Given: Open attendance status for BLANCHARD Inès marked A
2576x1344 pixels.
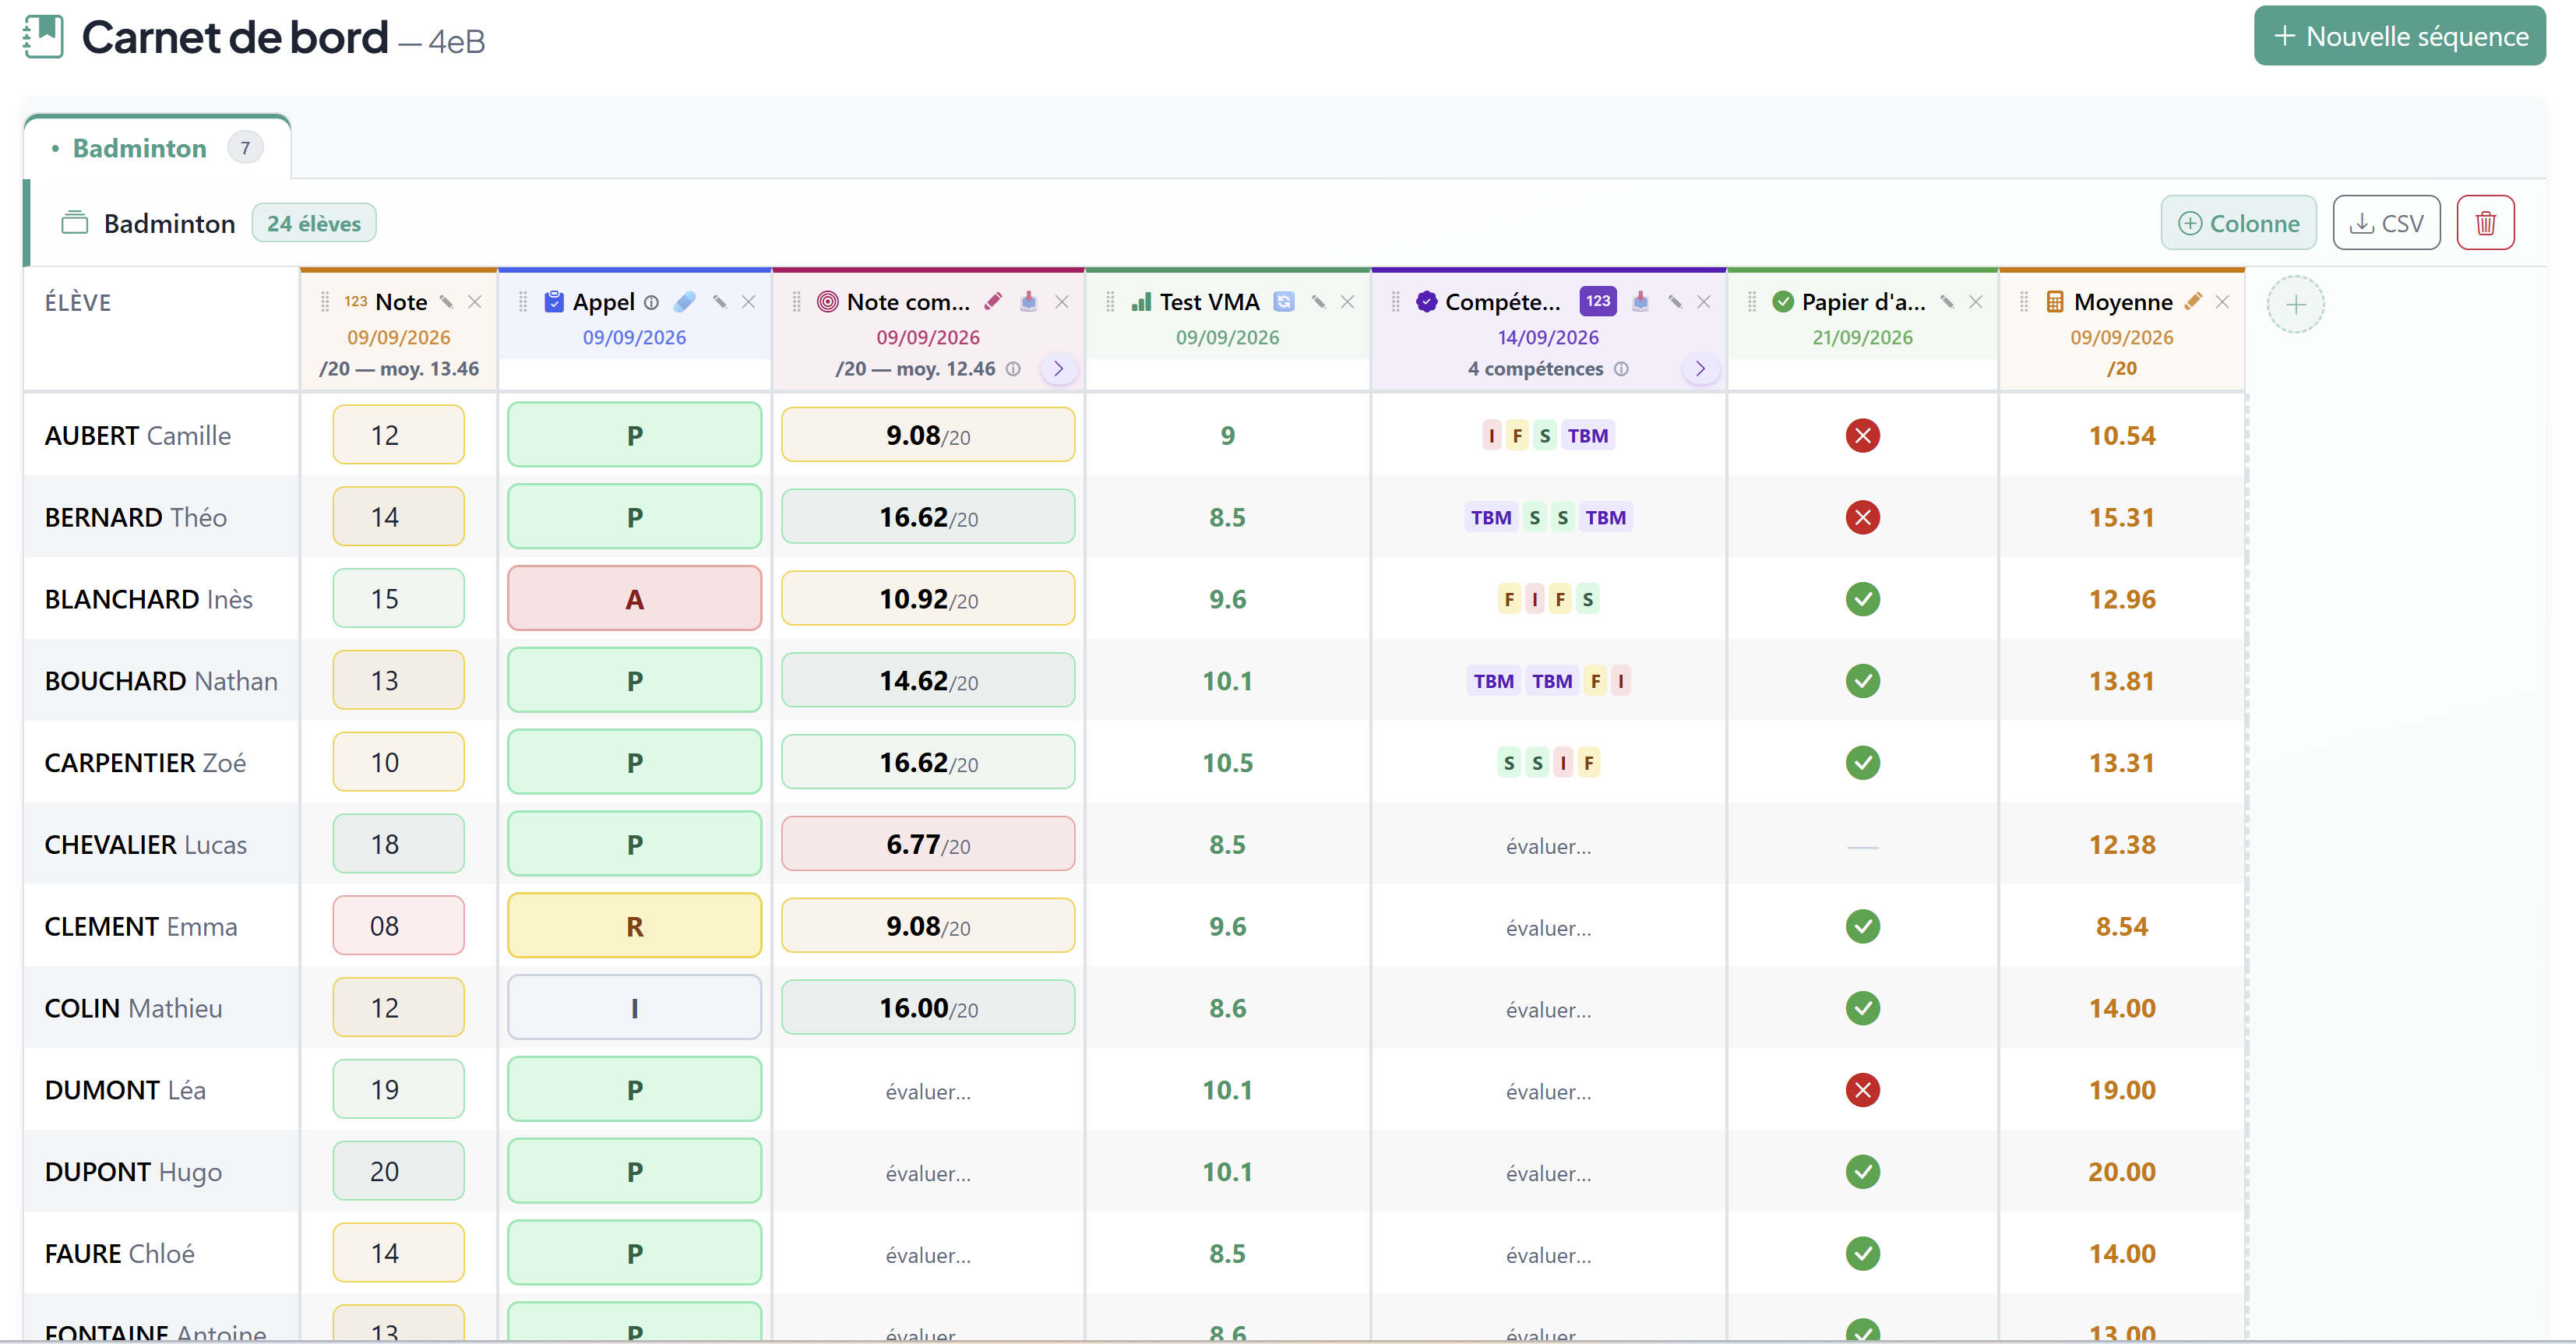Looking at the screenshot, I should pyautogui.click(x=634, y=599).
